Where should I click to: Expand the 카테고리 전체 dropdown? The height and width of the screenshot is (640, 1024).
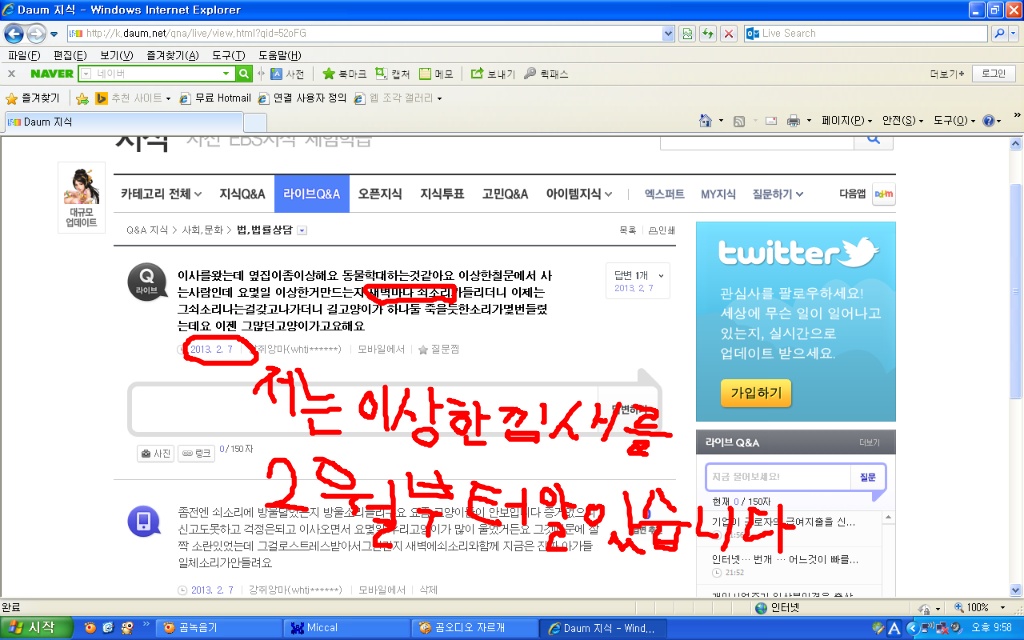[161, 194]
